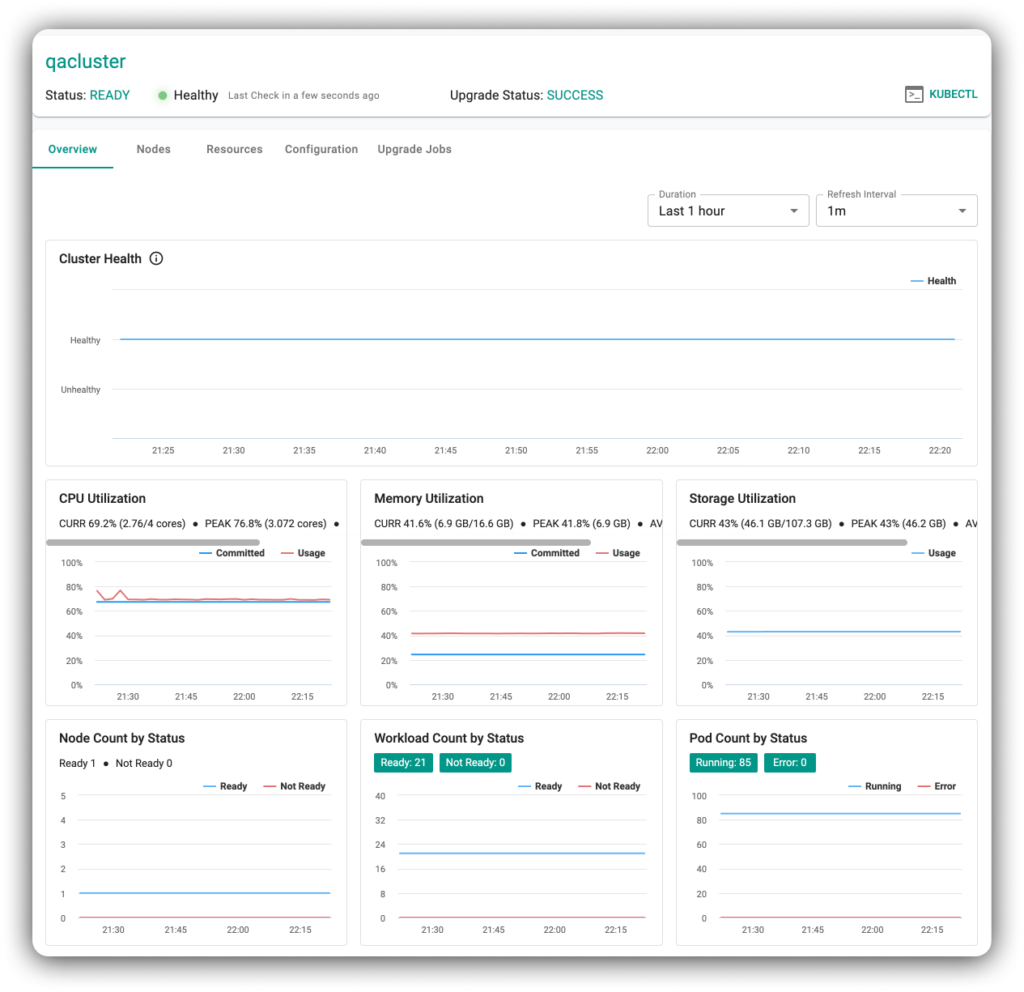
Task: Toggle Not Ready series in Node Count legend
Action: (x=294, y=787)
